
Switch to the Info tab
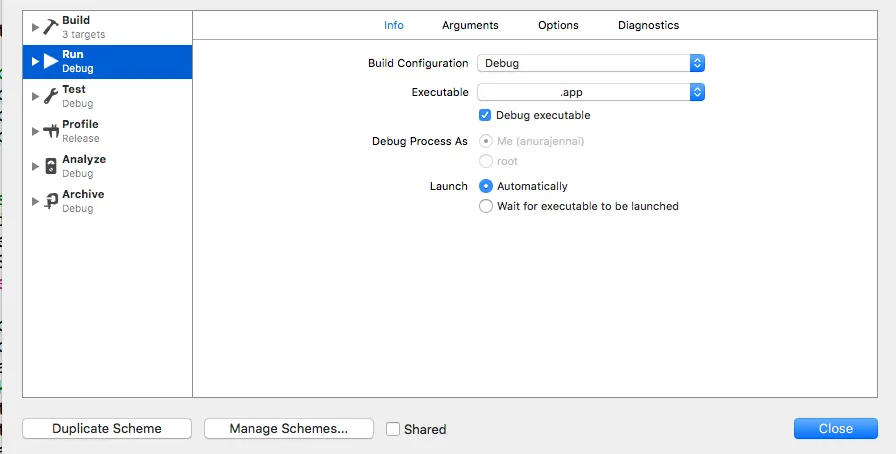394,25
